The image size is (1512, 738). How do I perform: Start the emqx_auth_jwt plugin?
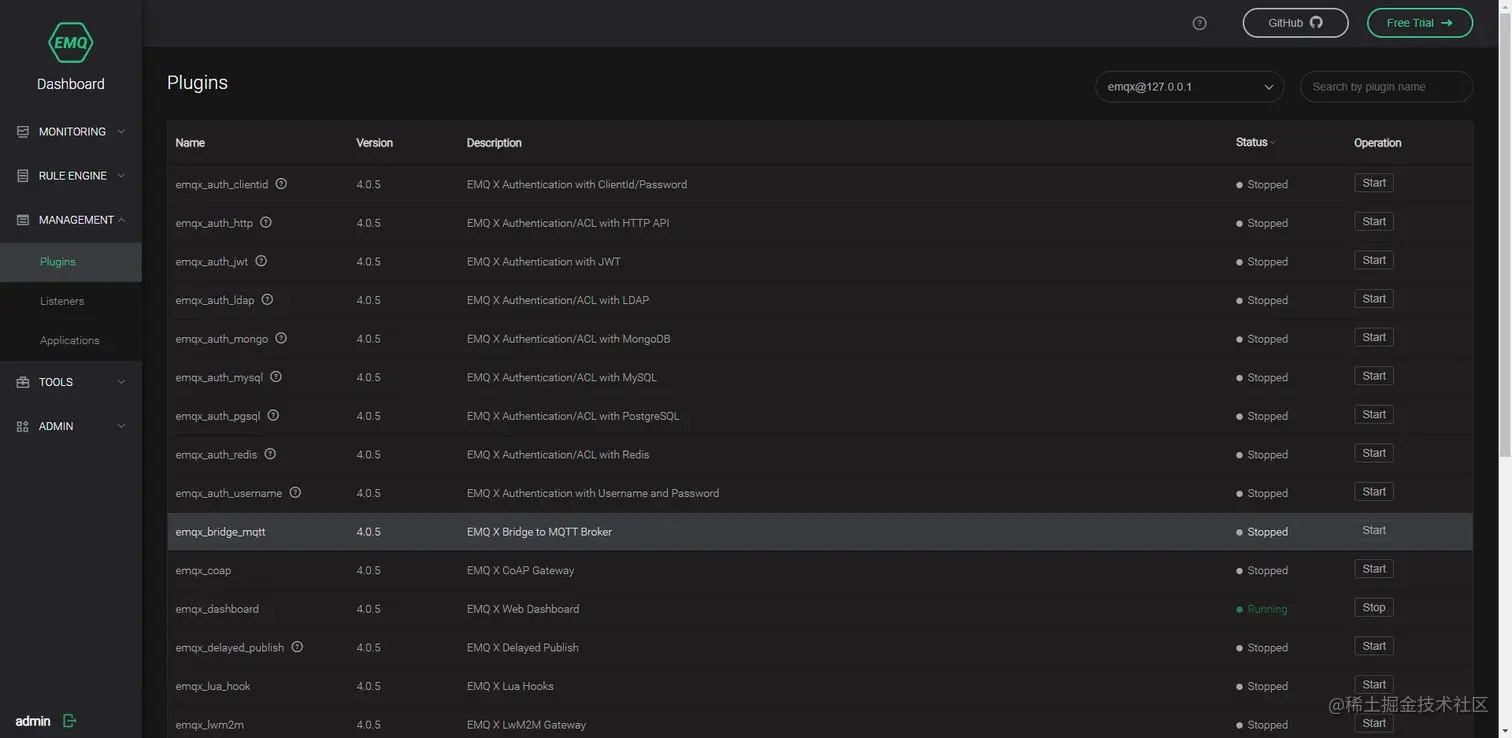coord(1374,260)
